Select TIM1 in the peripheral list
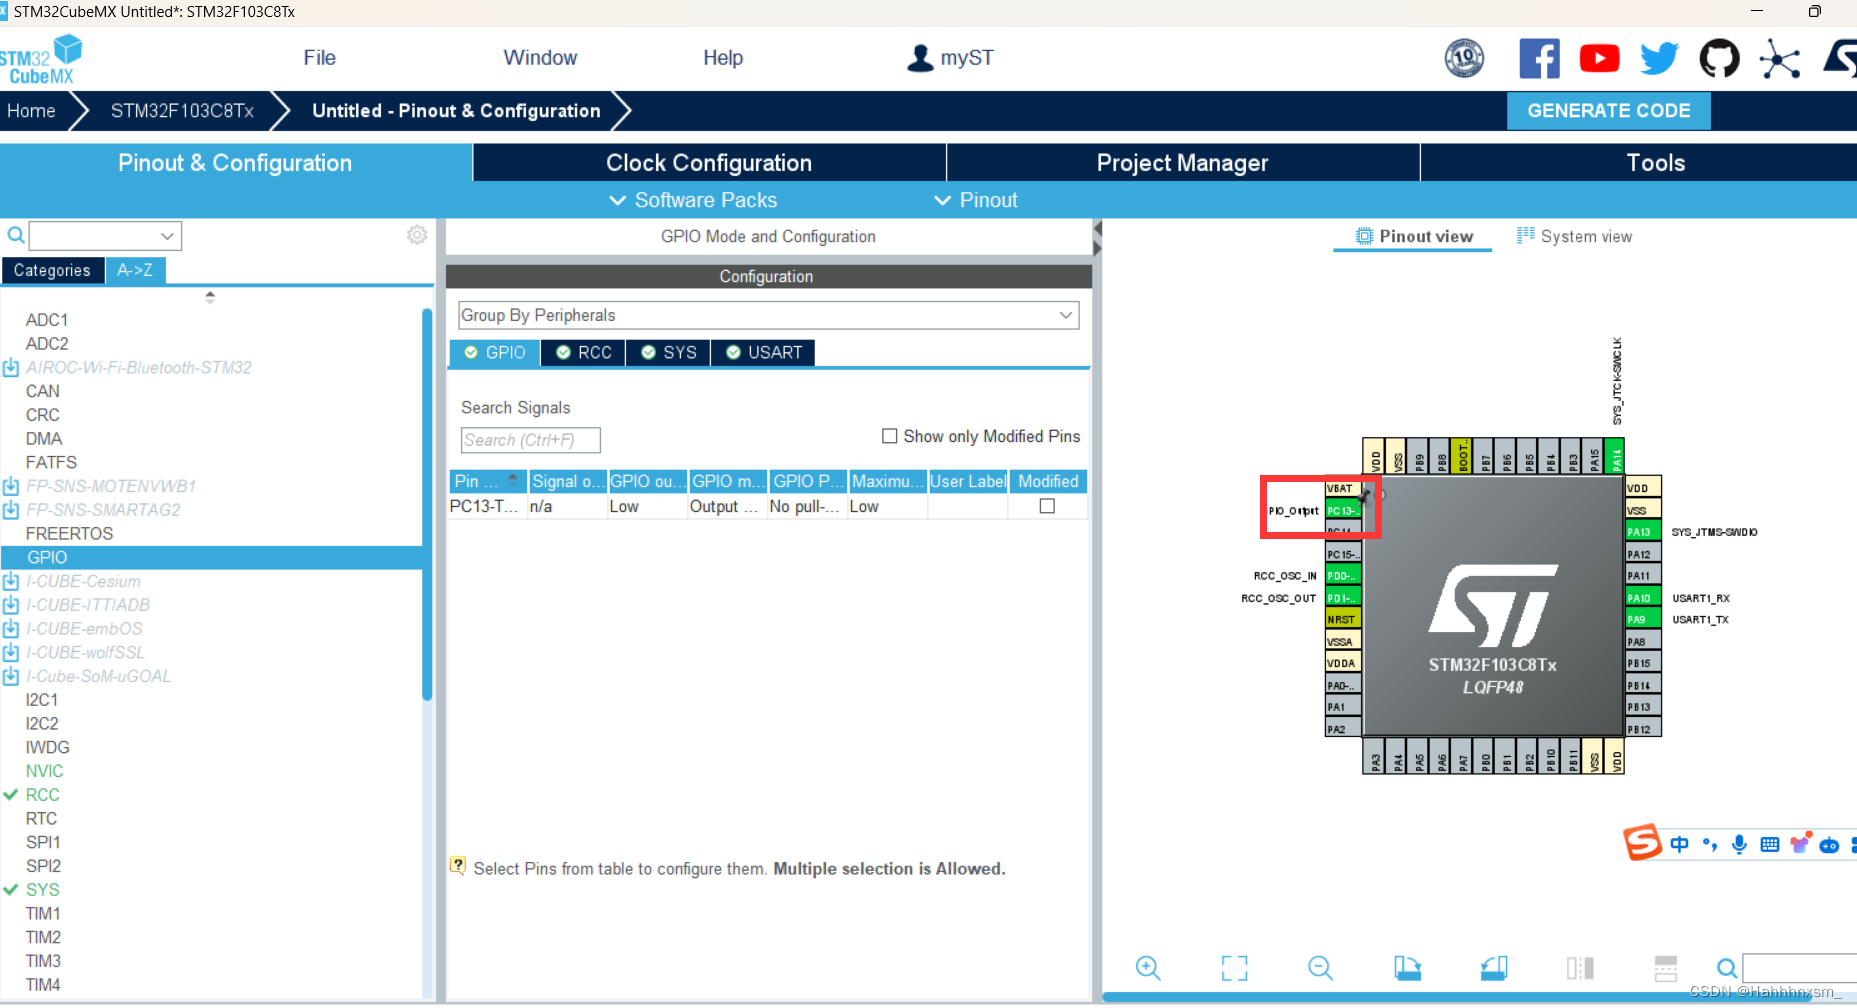The width and height of the screenshot is (1857, 1008). click(43, 914)
